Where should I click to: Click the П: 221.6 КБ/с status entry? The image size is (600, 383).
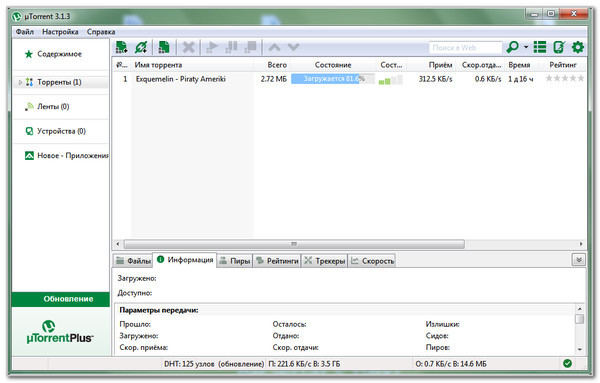pos(304,364)
